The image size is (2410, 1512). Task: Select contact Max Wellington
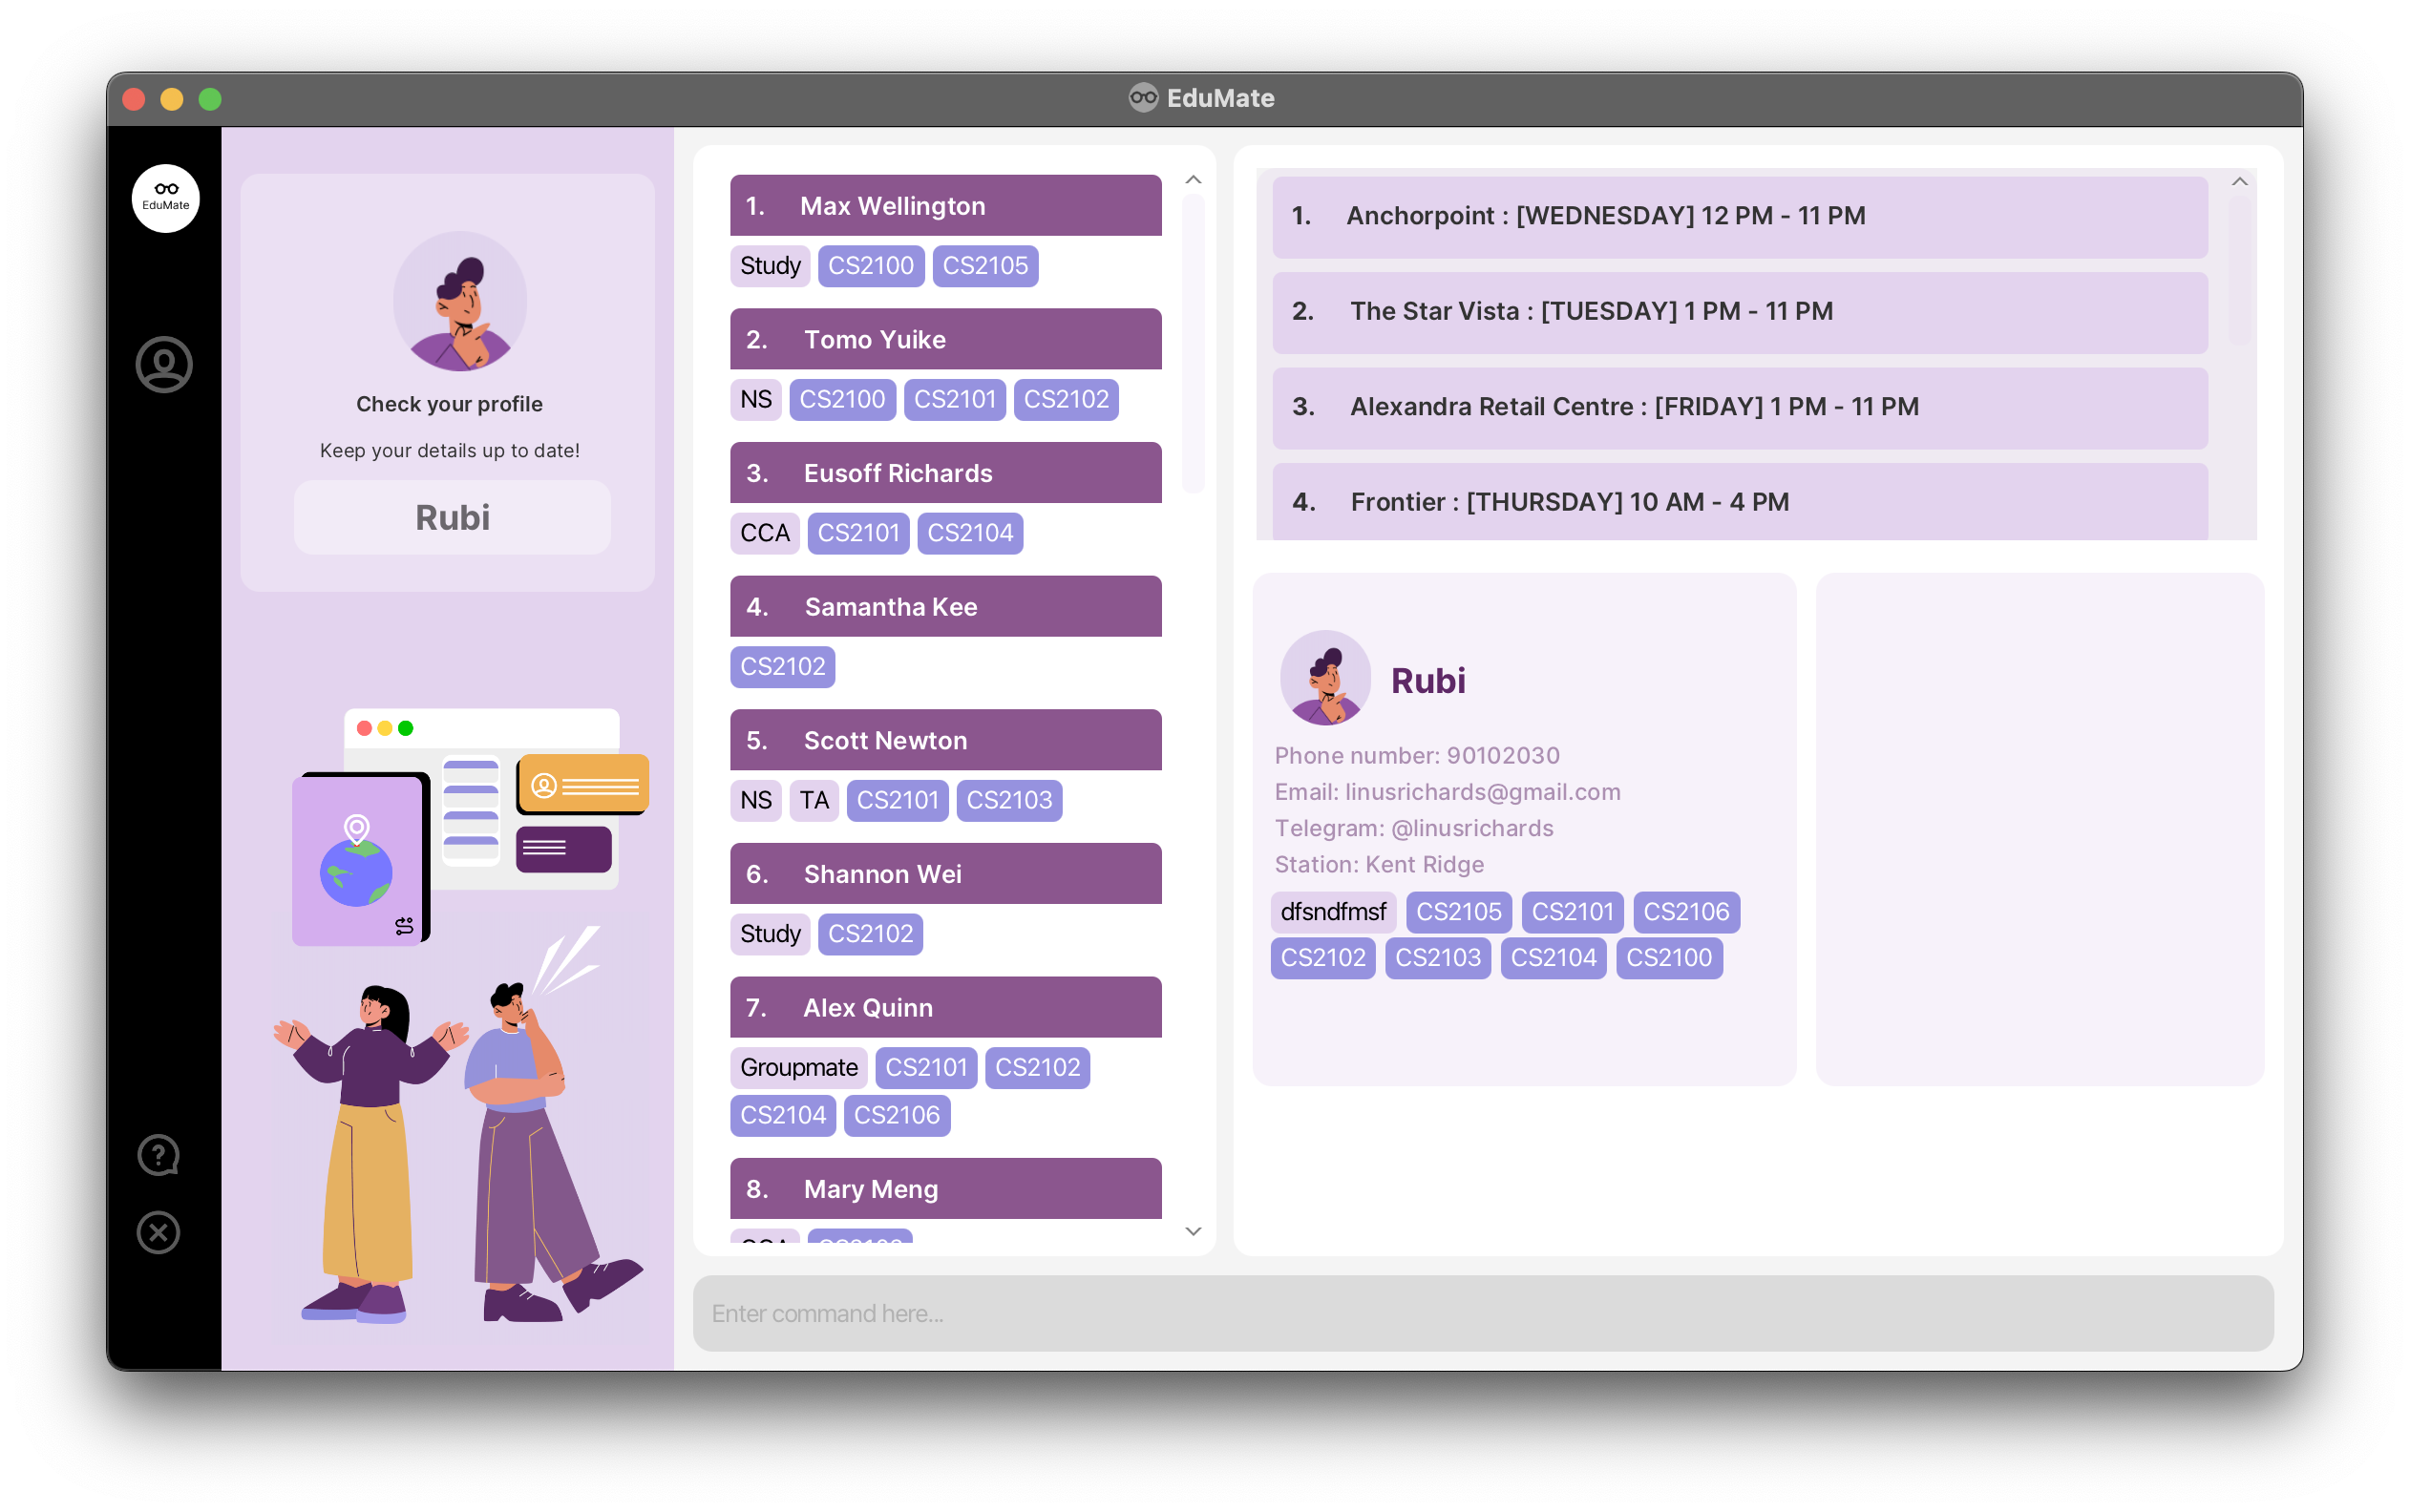pyautogui.click(x=945, y=206)
